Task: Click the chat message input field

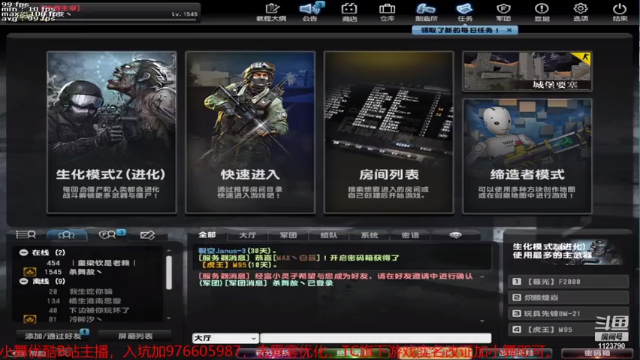Action: (376, 338)
